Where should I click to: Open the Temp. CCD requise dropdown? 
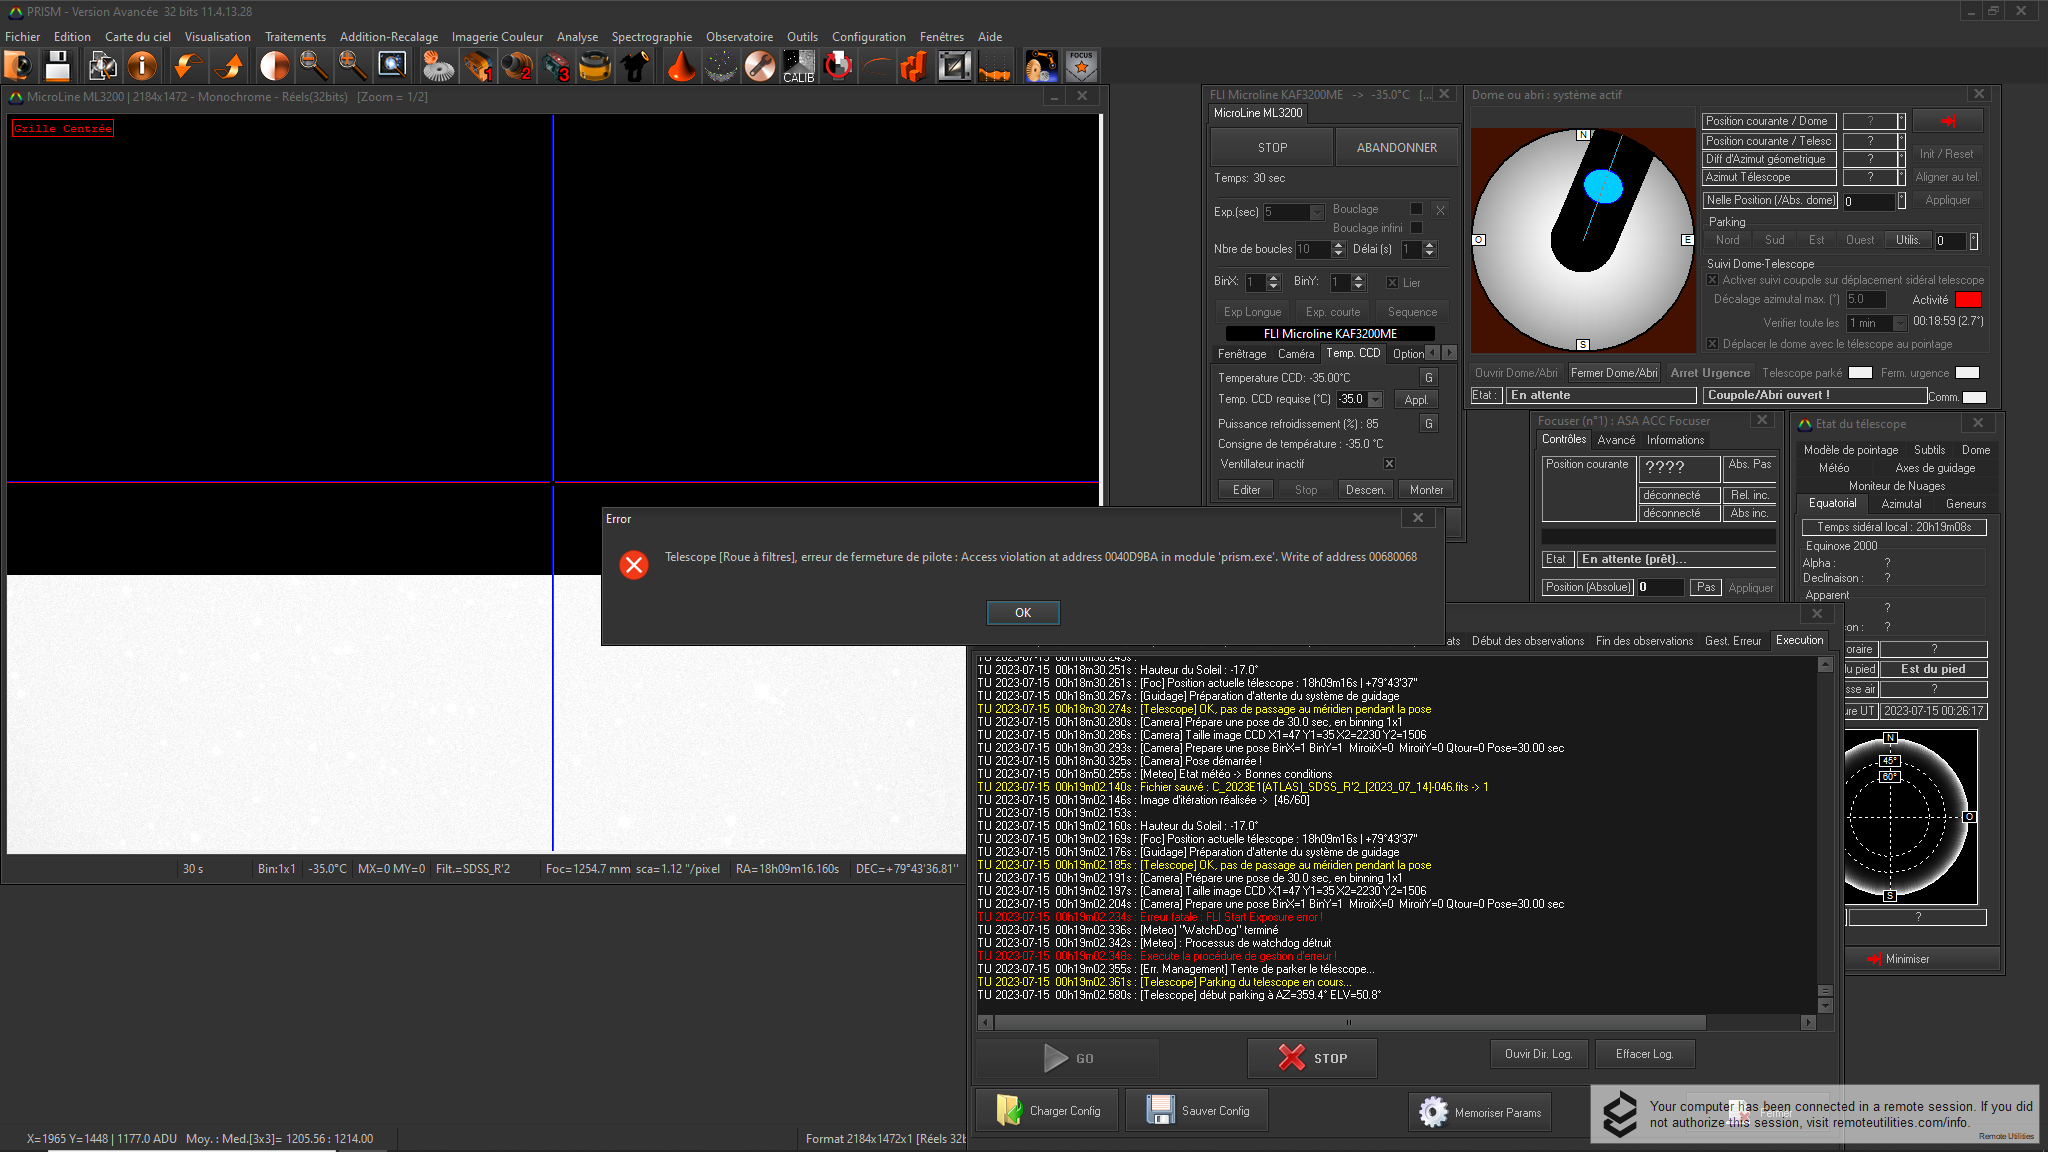point(1376,400)
